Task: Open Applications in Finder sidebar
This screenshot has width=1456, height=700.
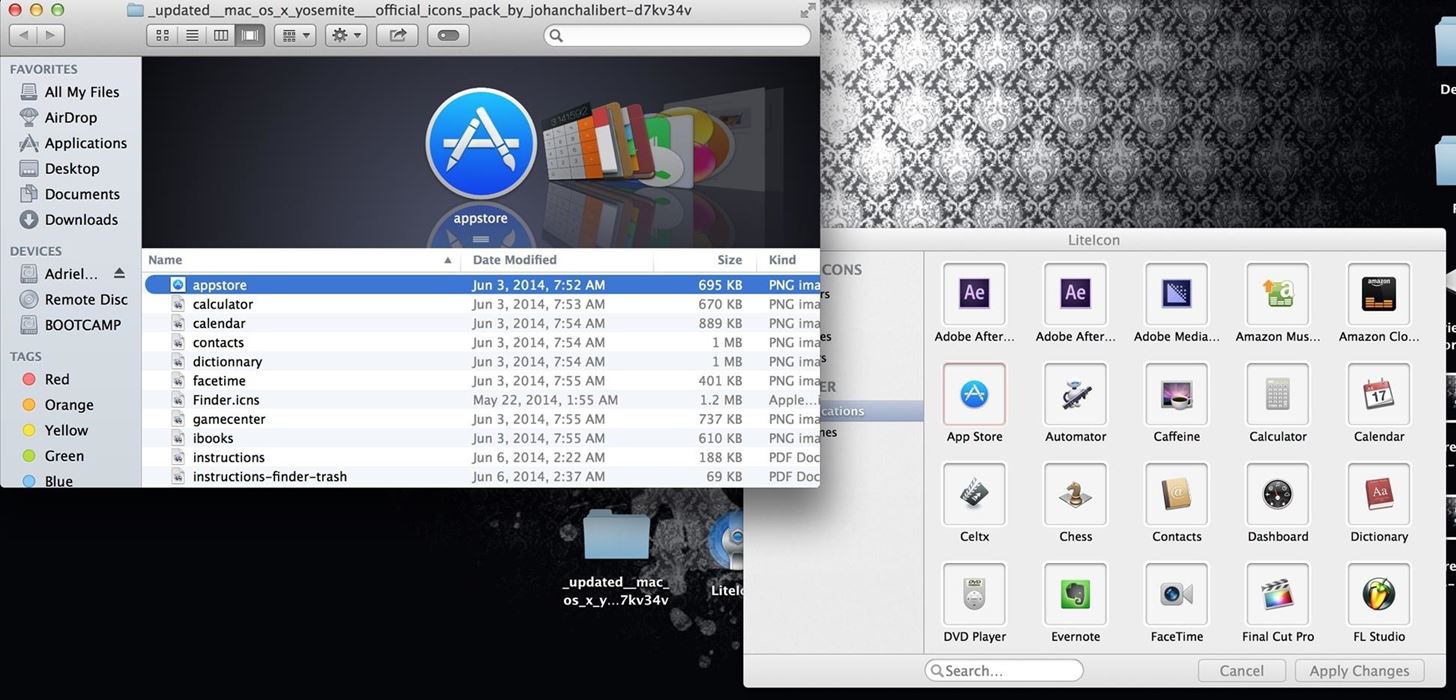Action: click(x=85, y=143)
